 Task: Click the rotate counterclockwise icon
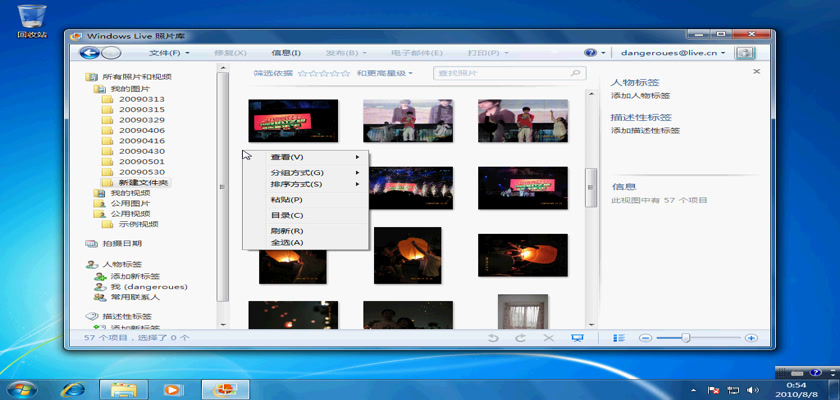(x=493, y=338)
